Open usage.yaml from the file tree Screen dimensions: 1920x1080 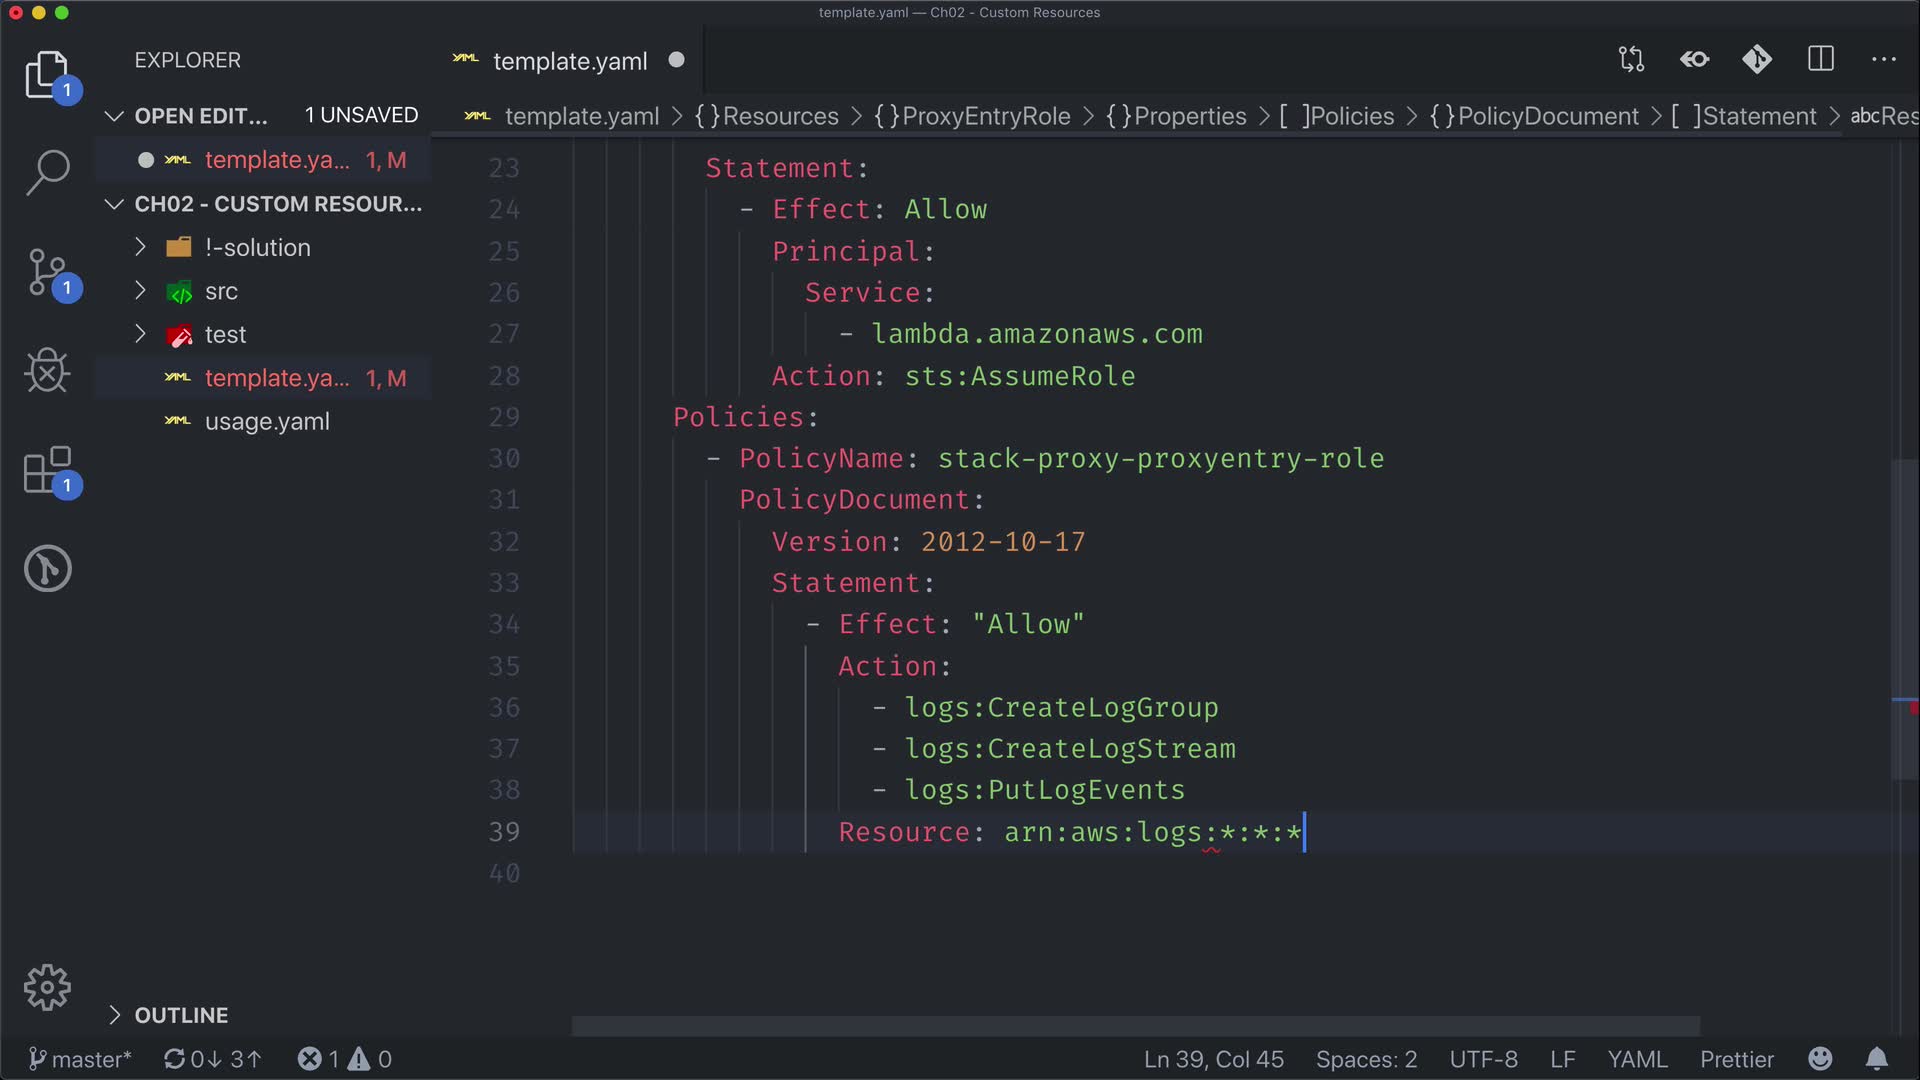[266, 422]
